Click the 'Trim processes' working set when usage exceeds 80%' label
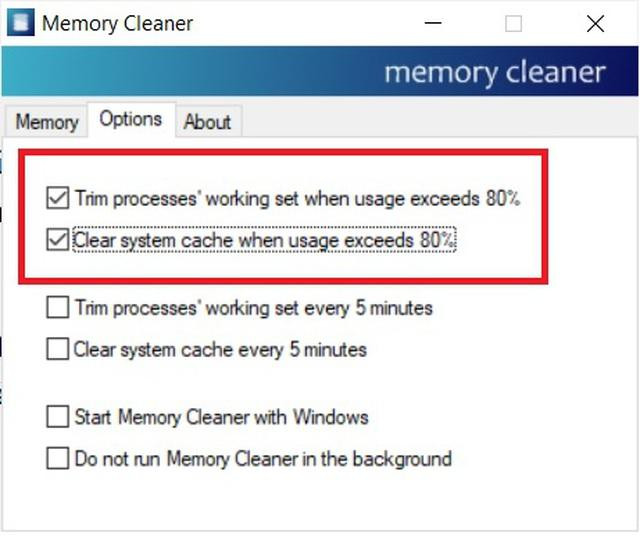This screenshot has width=640, height=536. pyautogui.click(x=297, y=199)
